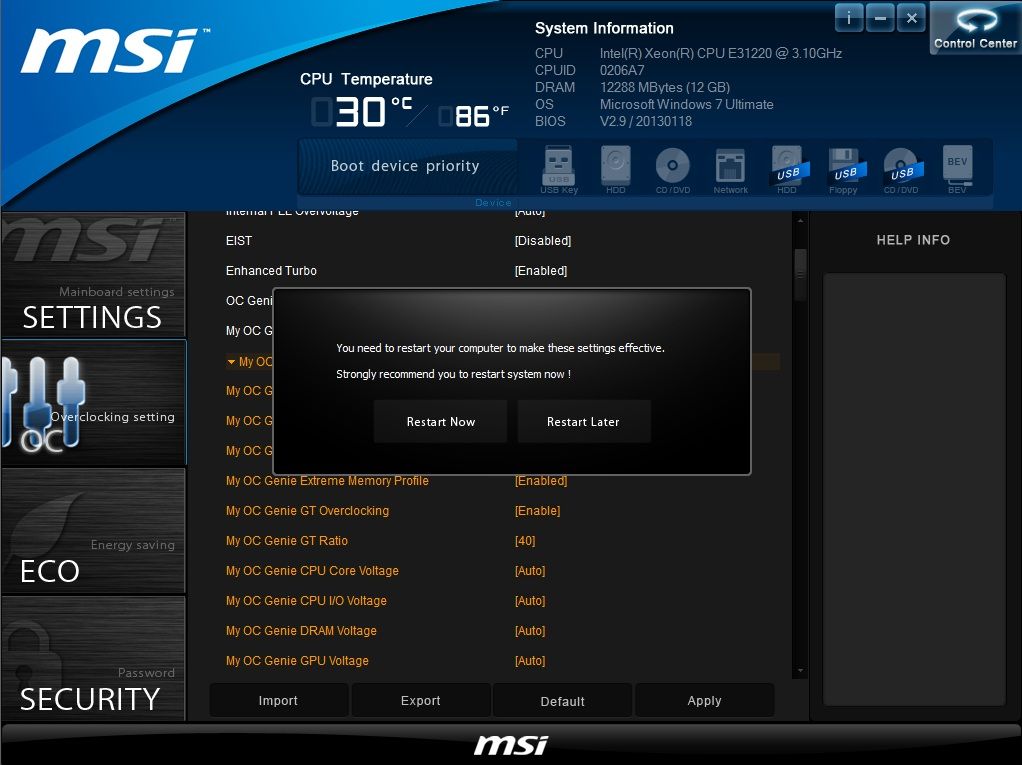Select My OC Genie GPU Voltage
Screen dimensions: 1022x765
coord(297,660)
